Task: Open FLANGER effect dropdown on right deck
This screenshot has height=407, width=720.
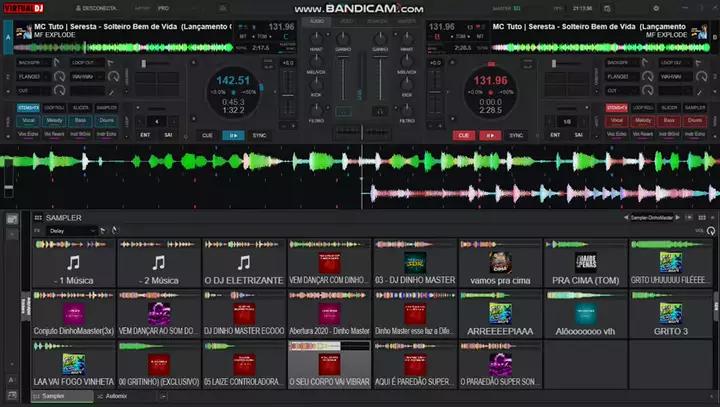Action: coord(622,77)
